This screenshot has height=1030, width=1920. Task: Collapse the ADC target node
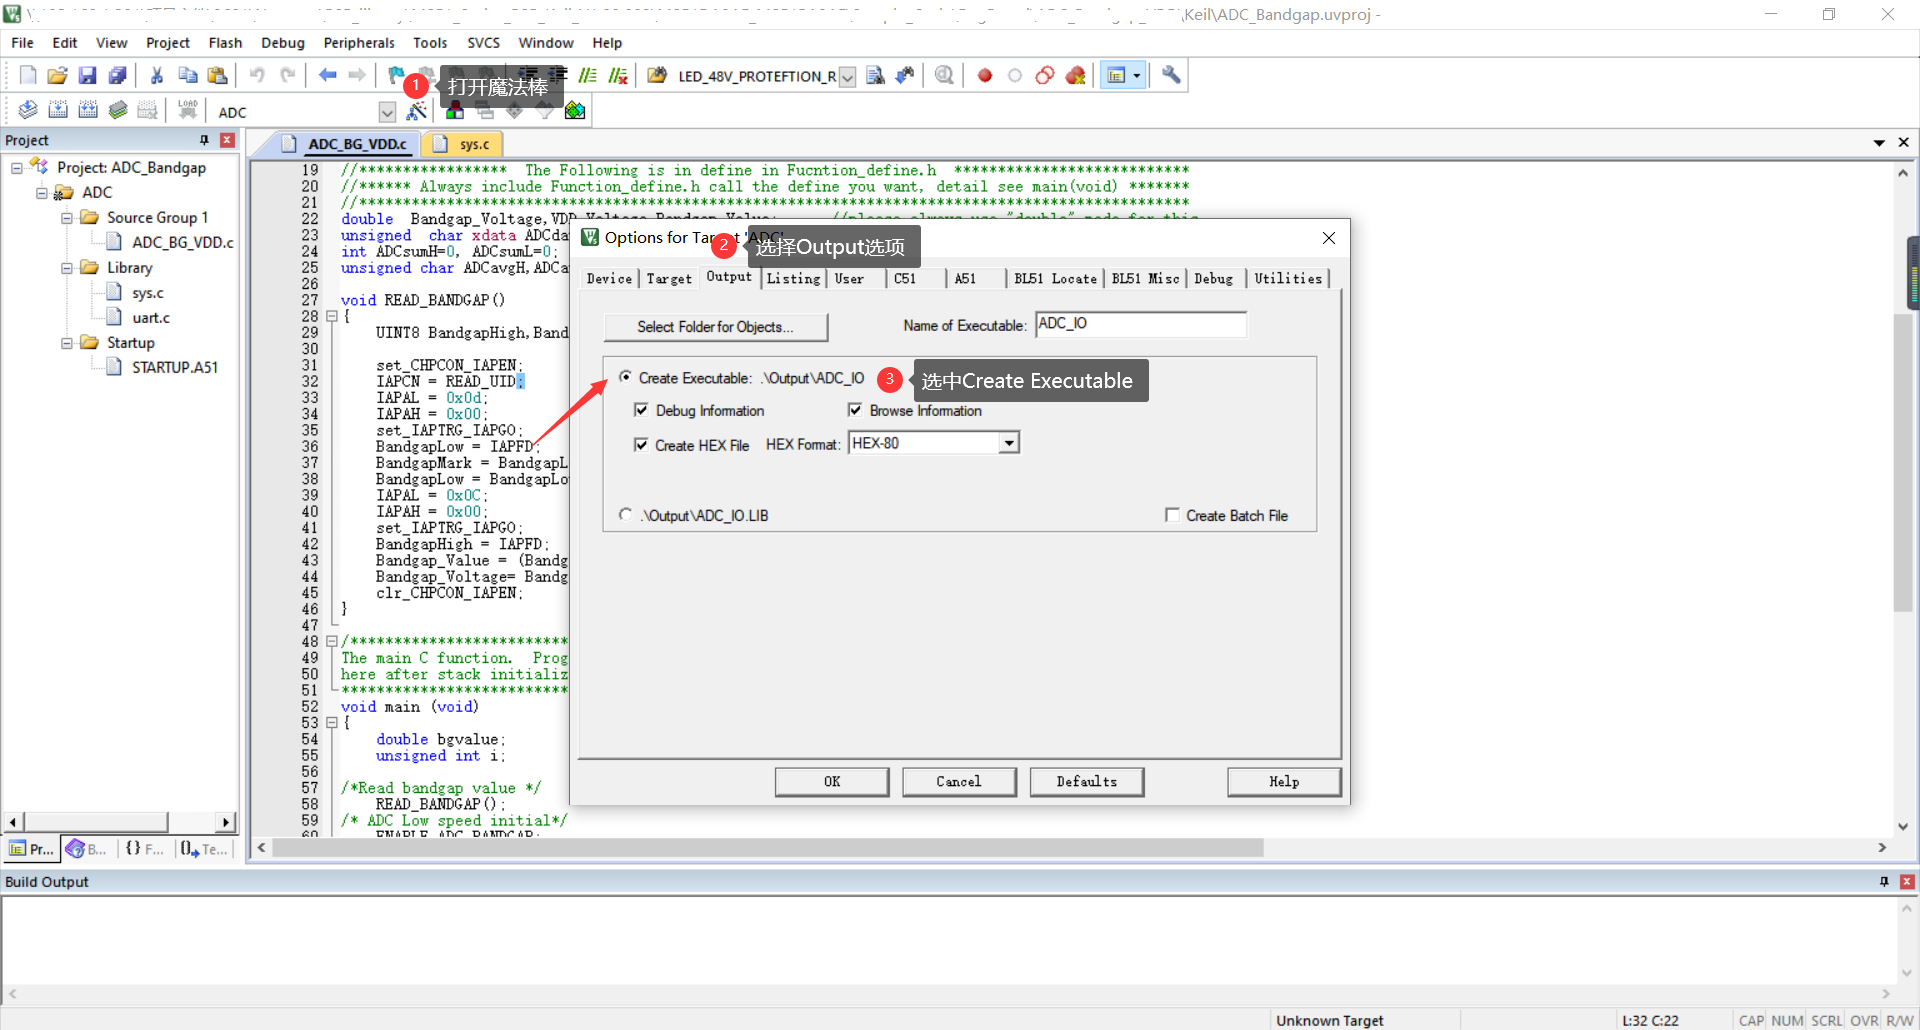(x=42, y=193)
